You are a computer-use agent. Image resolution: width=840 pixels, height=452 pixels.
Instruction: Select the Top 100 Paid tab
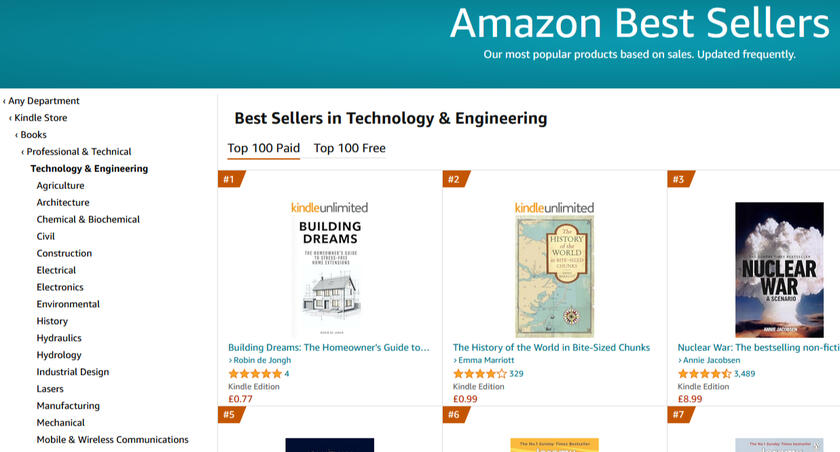(263, 149)
